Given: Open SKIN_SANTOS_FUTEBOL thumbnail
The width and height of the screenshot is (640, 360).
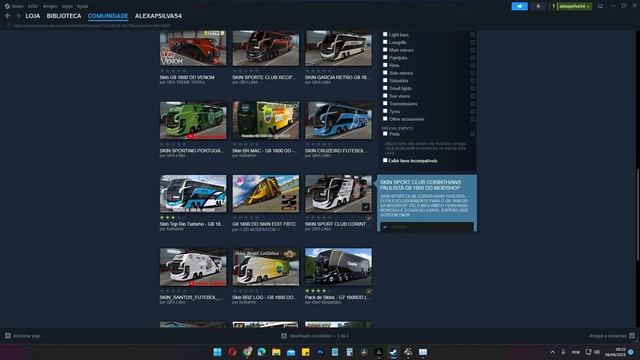Looking at the screenshot, I should tap(193, 267).
